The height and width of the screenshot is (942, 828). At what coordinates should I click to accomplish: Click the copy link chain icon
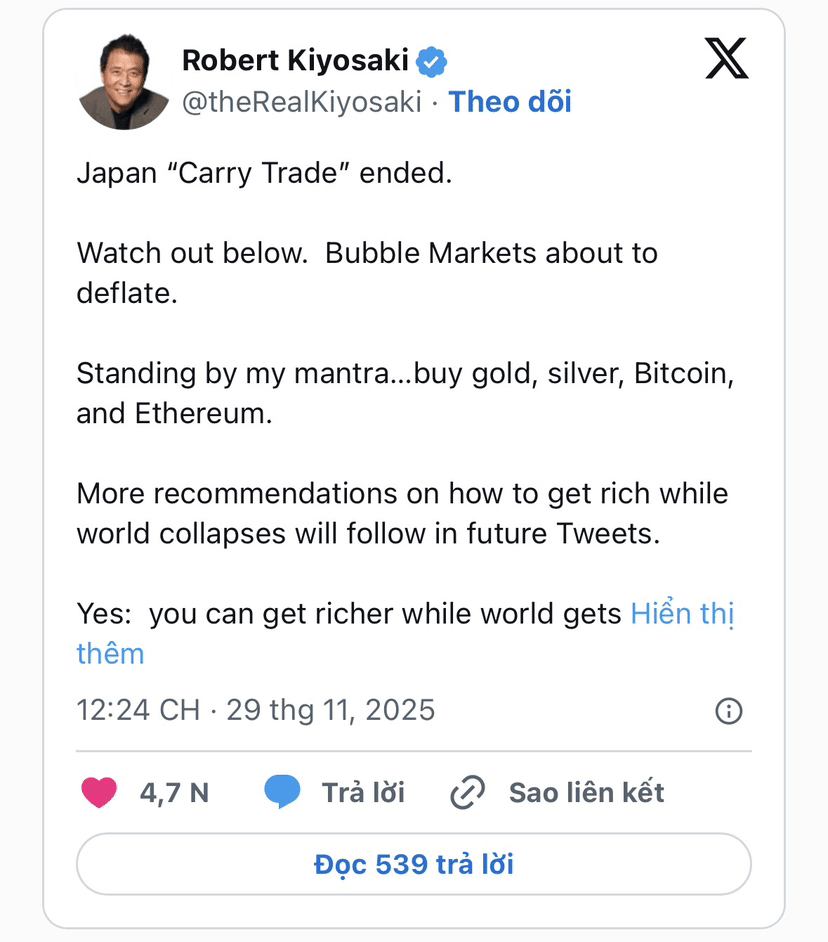[467, 793]
